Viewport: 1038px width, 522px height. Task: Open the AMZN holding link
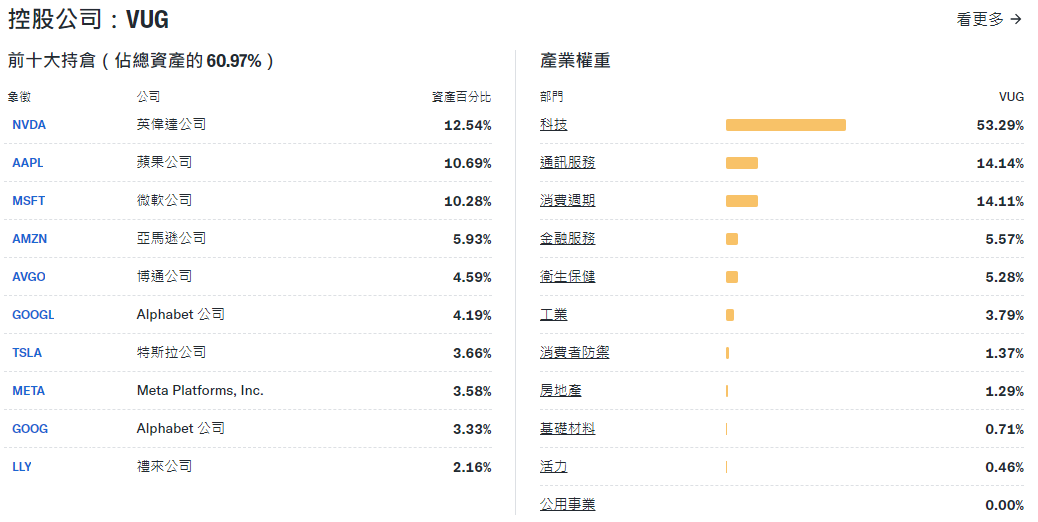tap(30, 239)
